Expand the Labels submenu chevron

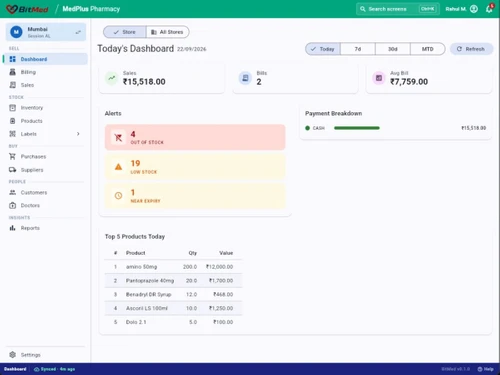pyautogui.click(x=78, y=134)
